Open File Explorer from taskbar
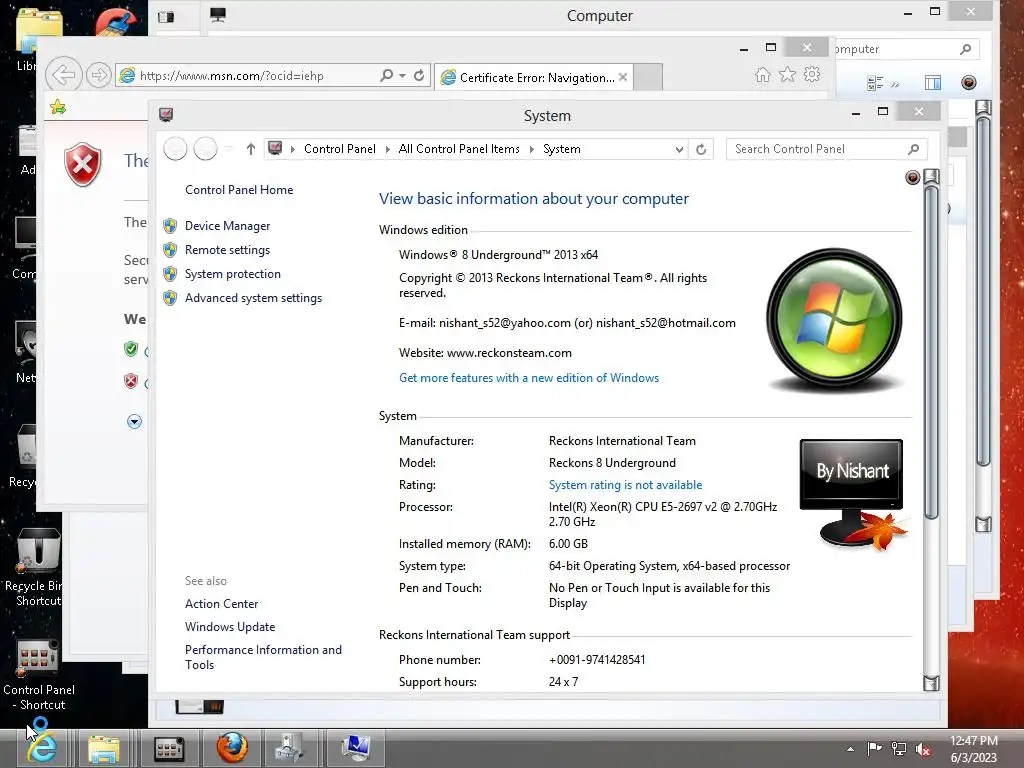The height and width of the screenshot is (768, 1024). [x=103, y=748]
